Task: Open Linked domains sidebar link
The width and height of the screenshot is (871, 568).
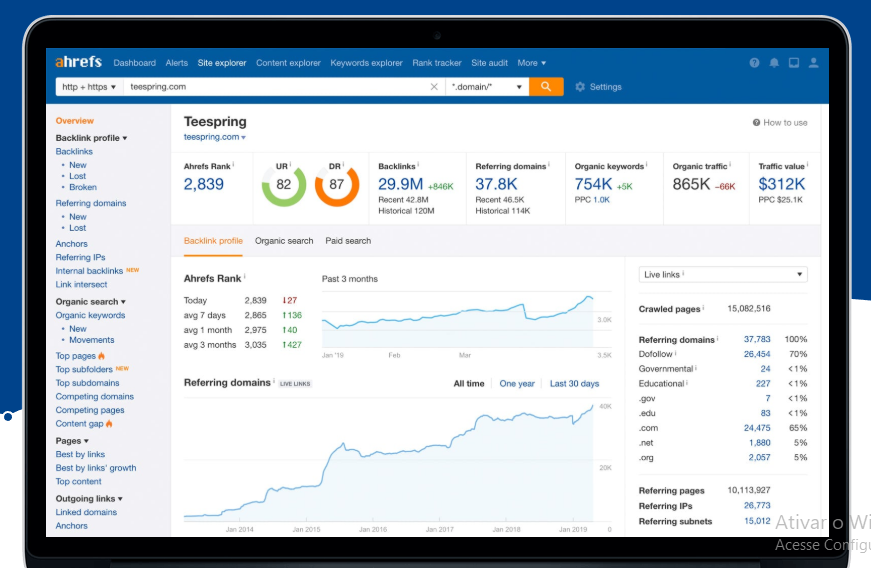Action: [86, 512]
